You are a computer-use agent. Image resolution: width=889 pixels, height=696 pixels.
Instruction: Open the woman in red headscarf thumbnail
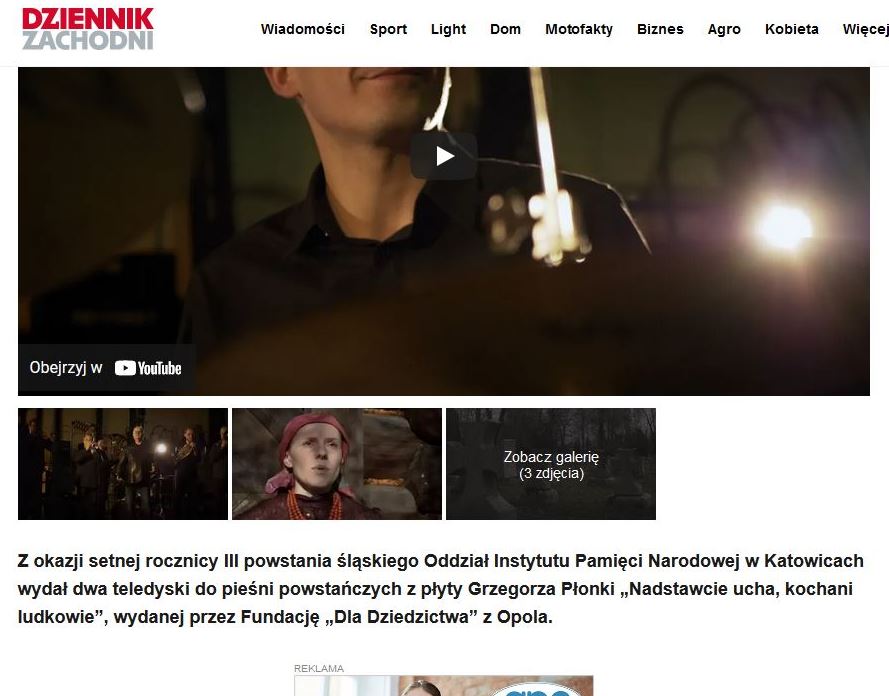(337, 464)
